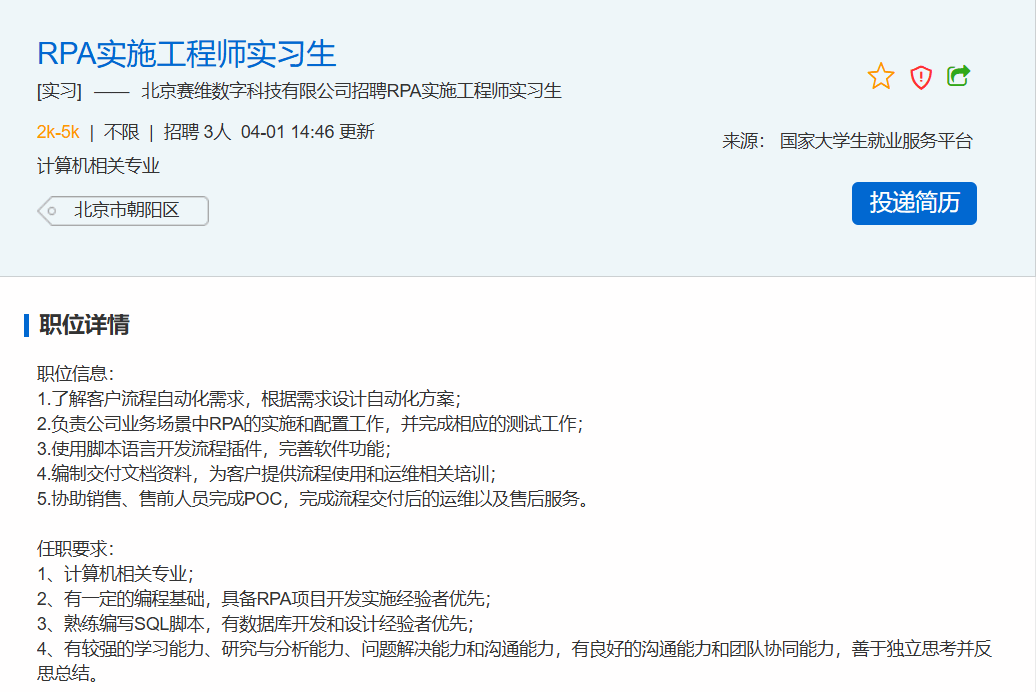Viewport: 1036px width, 692px height.
Task: Click the green share icon
Action: [959, 76]
